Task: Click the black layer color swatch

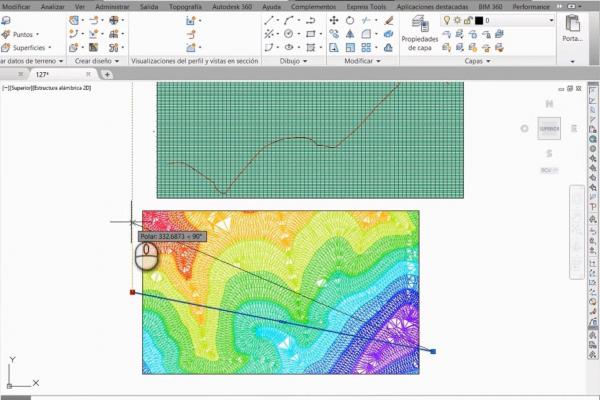Action: point(479,20)
